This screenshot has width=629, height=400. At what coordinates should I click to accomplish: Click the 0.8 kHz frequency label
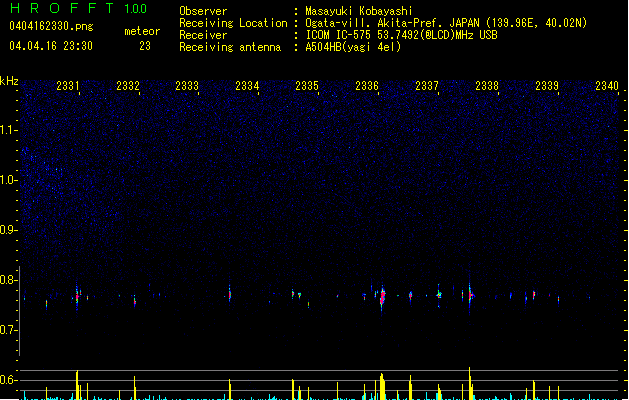9,280
